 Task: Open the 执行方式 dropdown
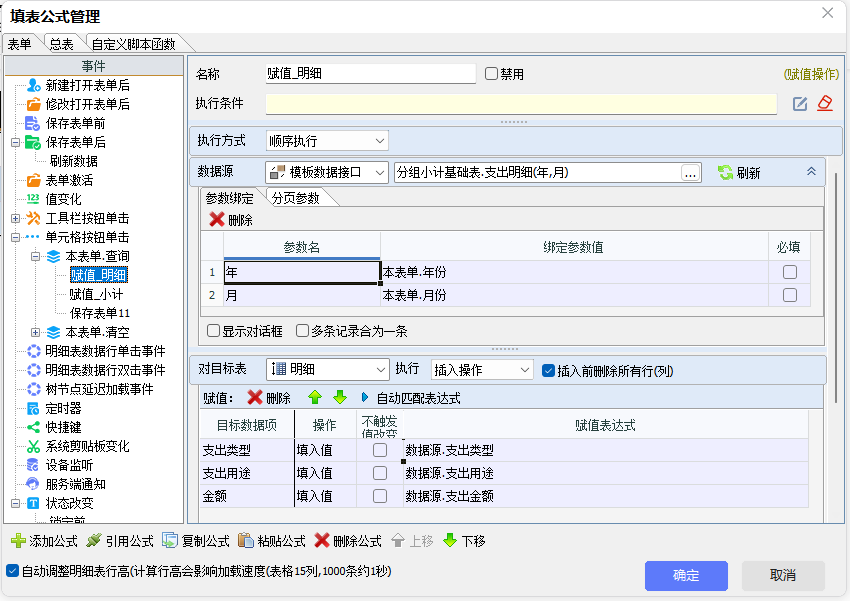[x=326, y=141]
